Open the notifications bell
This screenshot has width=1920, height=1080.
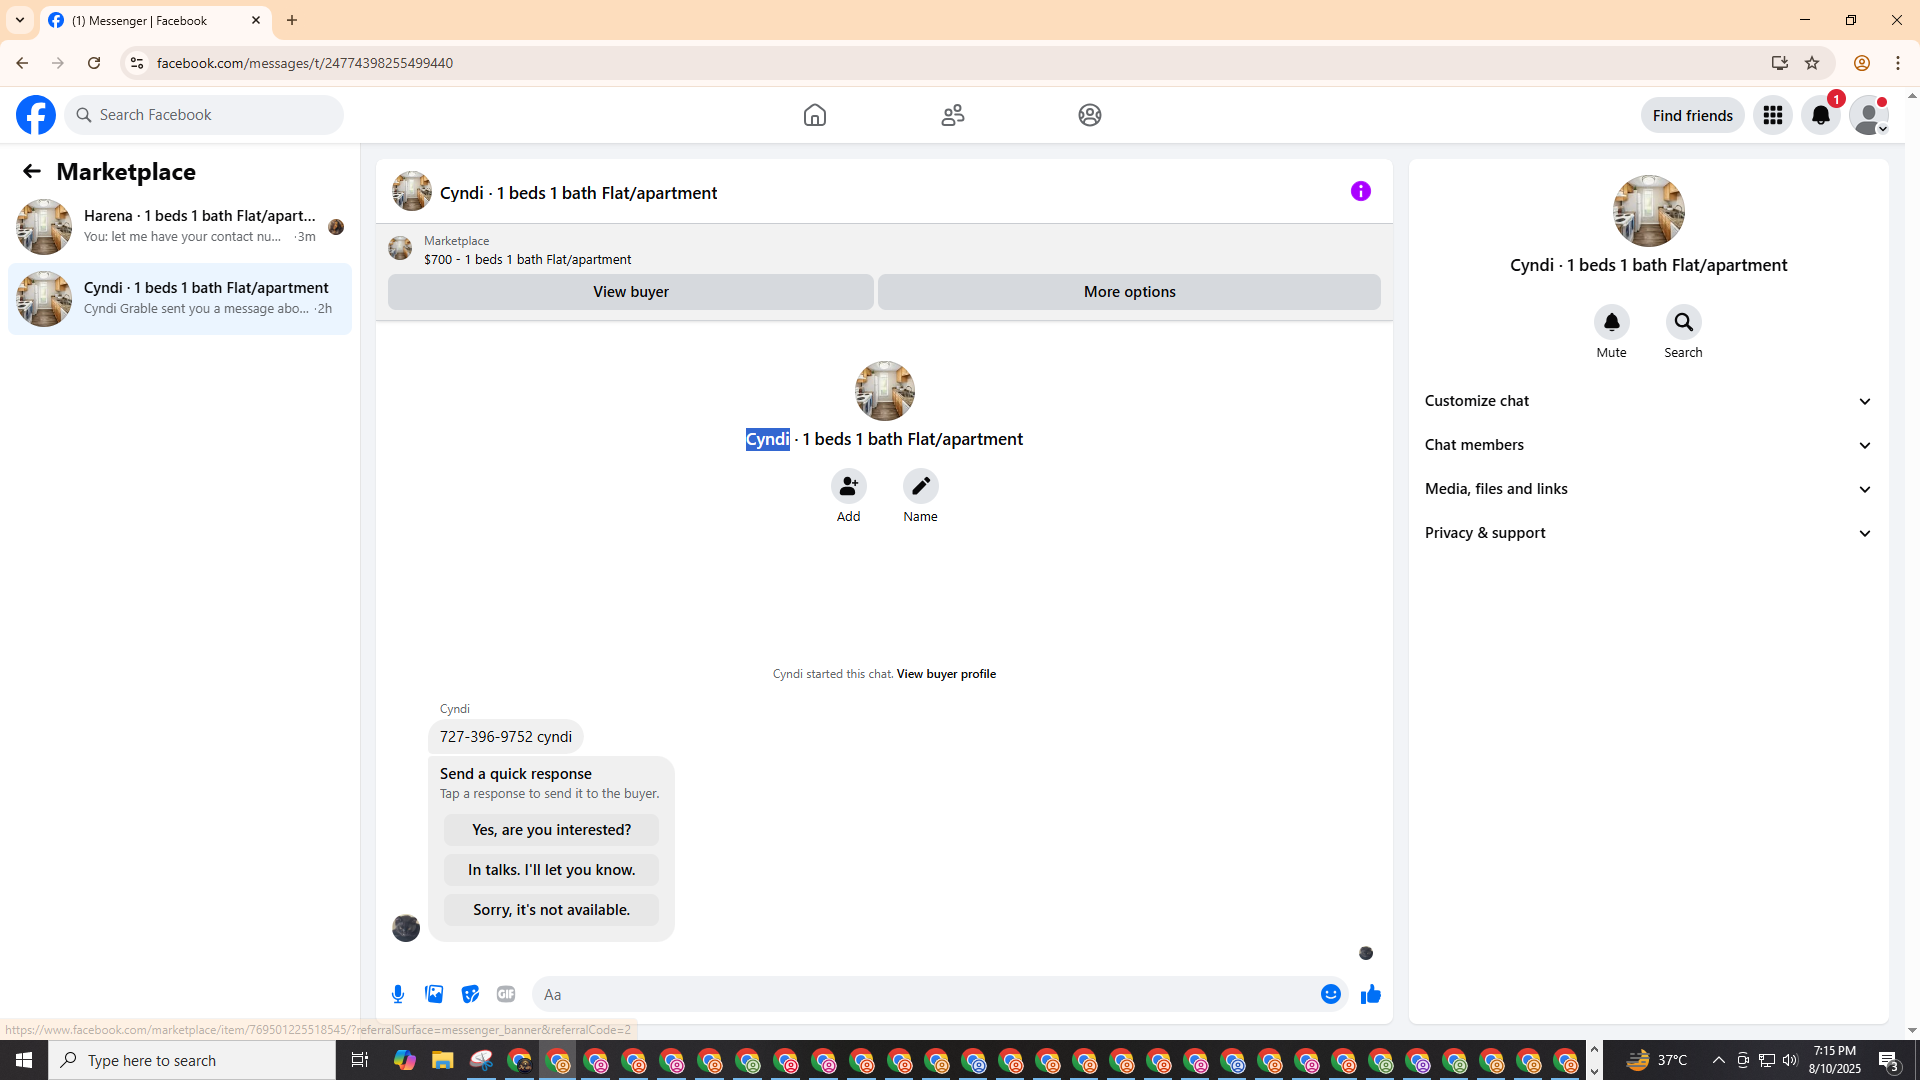[x=1820, y=115]
